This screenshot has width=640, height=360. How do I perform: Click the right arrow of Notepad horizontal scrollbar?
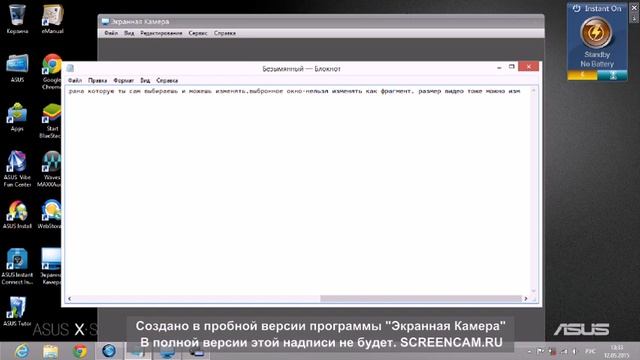pos(526,299)
